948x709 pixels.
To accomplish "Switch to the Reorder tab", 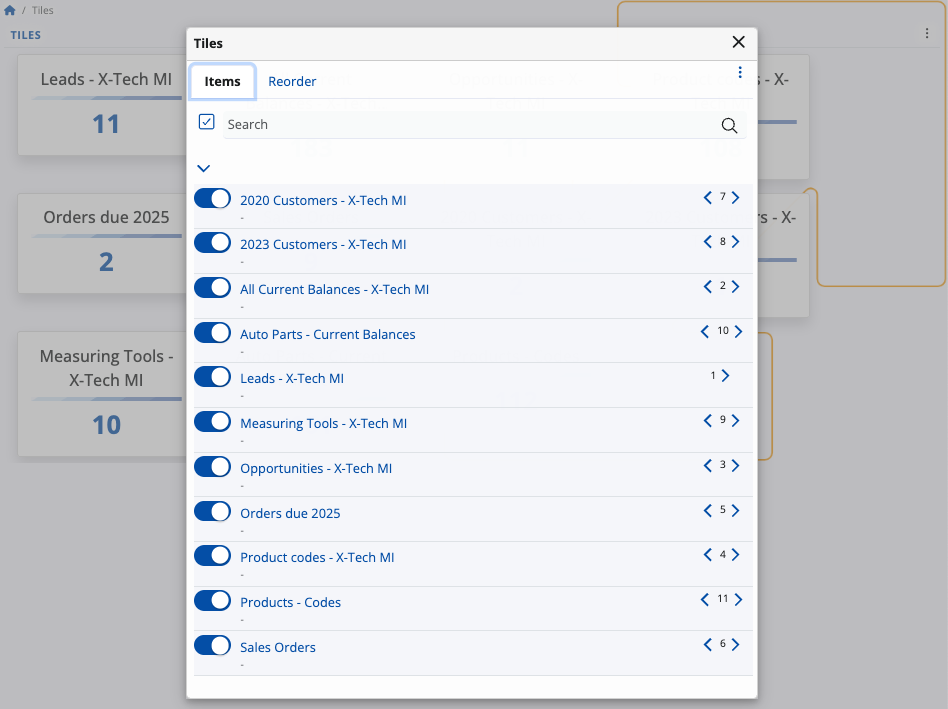I will [292, 82].
